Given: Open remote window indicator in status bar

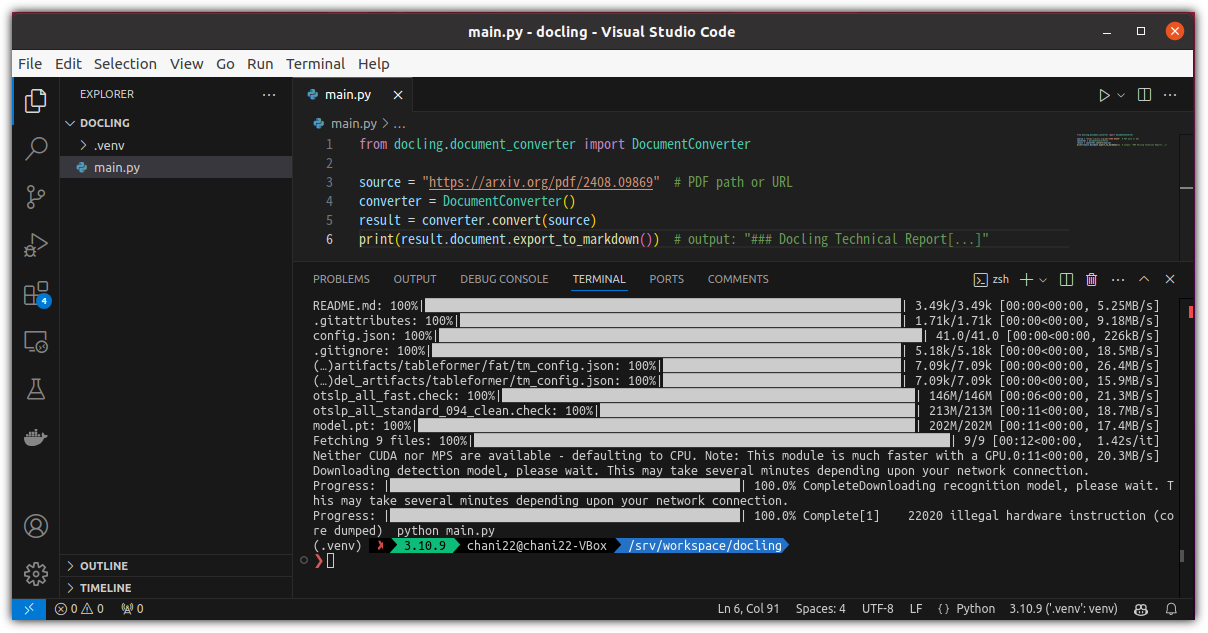Looking at the screenshot, I should tap(29, 608).
